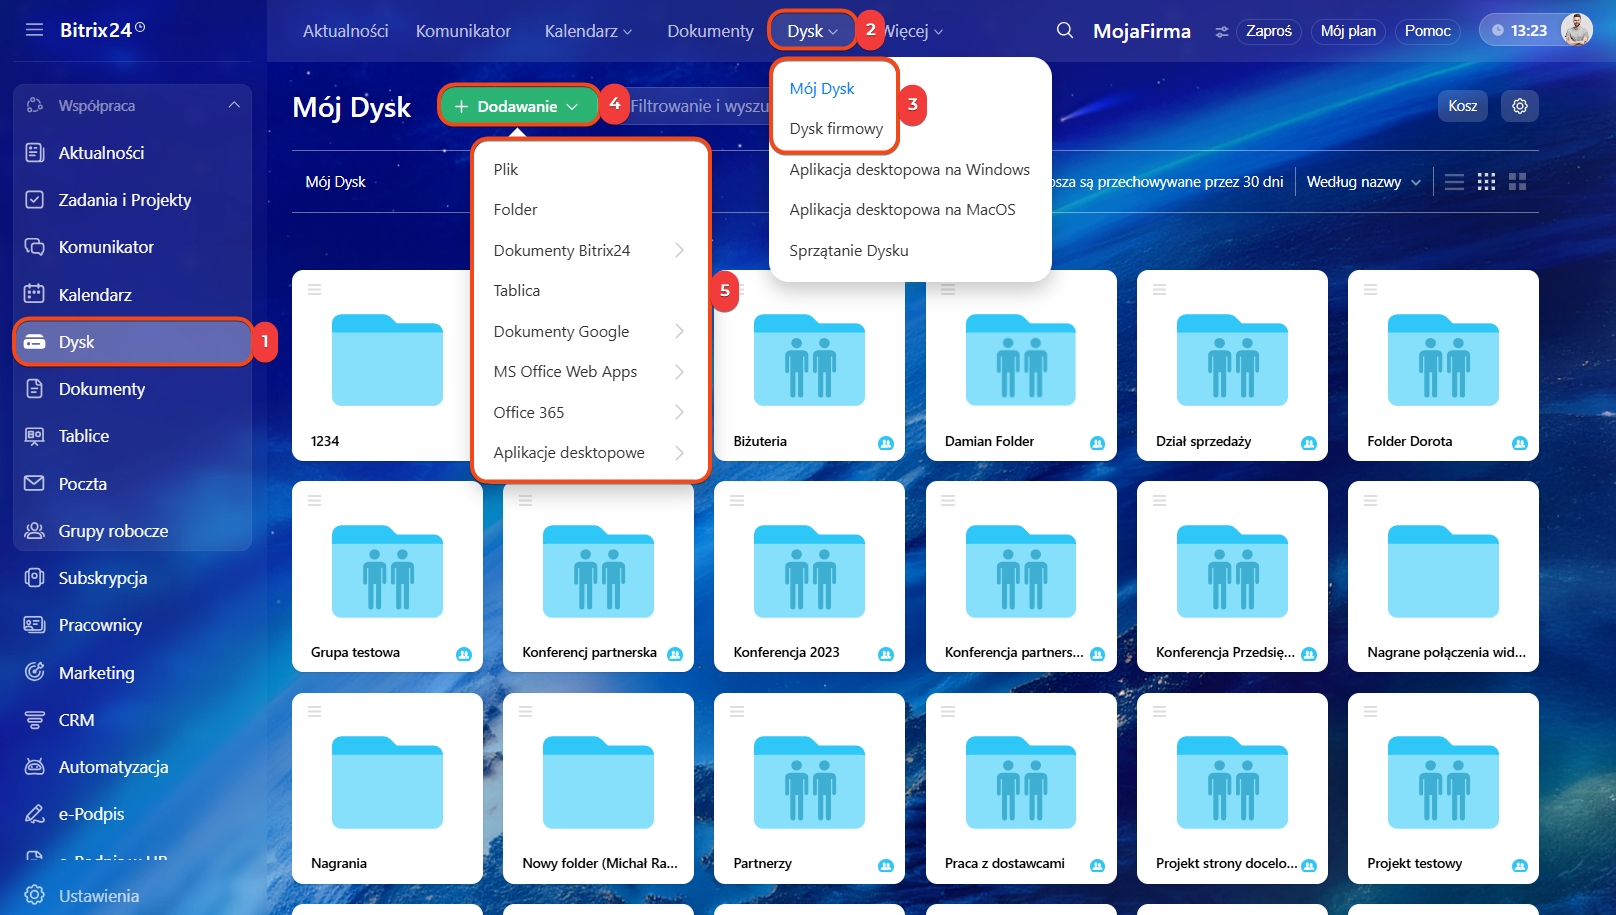Screen dimensions: 1616x915
Task: Expand the Kalendarz top menu
Action: coord(588,31)
